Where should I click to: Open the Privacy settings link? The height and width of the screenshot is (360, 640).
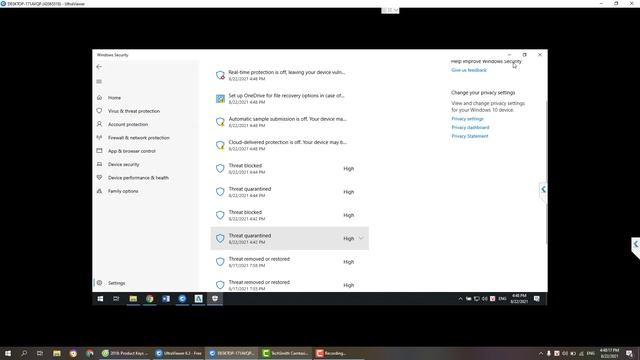pos(467,119)
